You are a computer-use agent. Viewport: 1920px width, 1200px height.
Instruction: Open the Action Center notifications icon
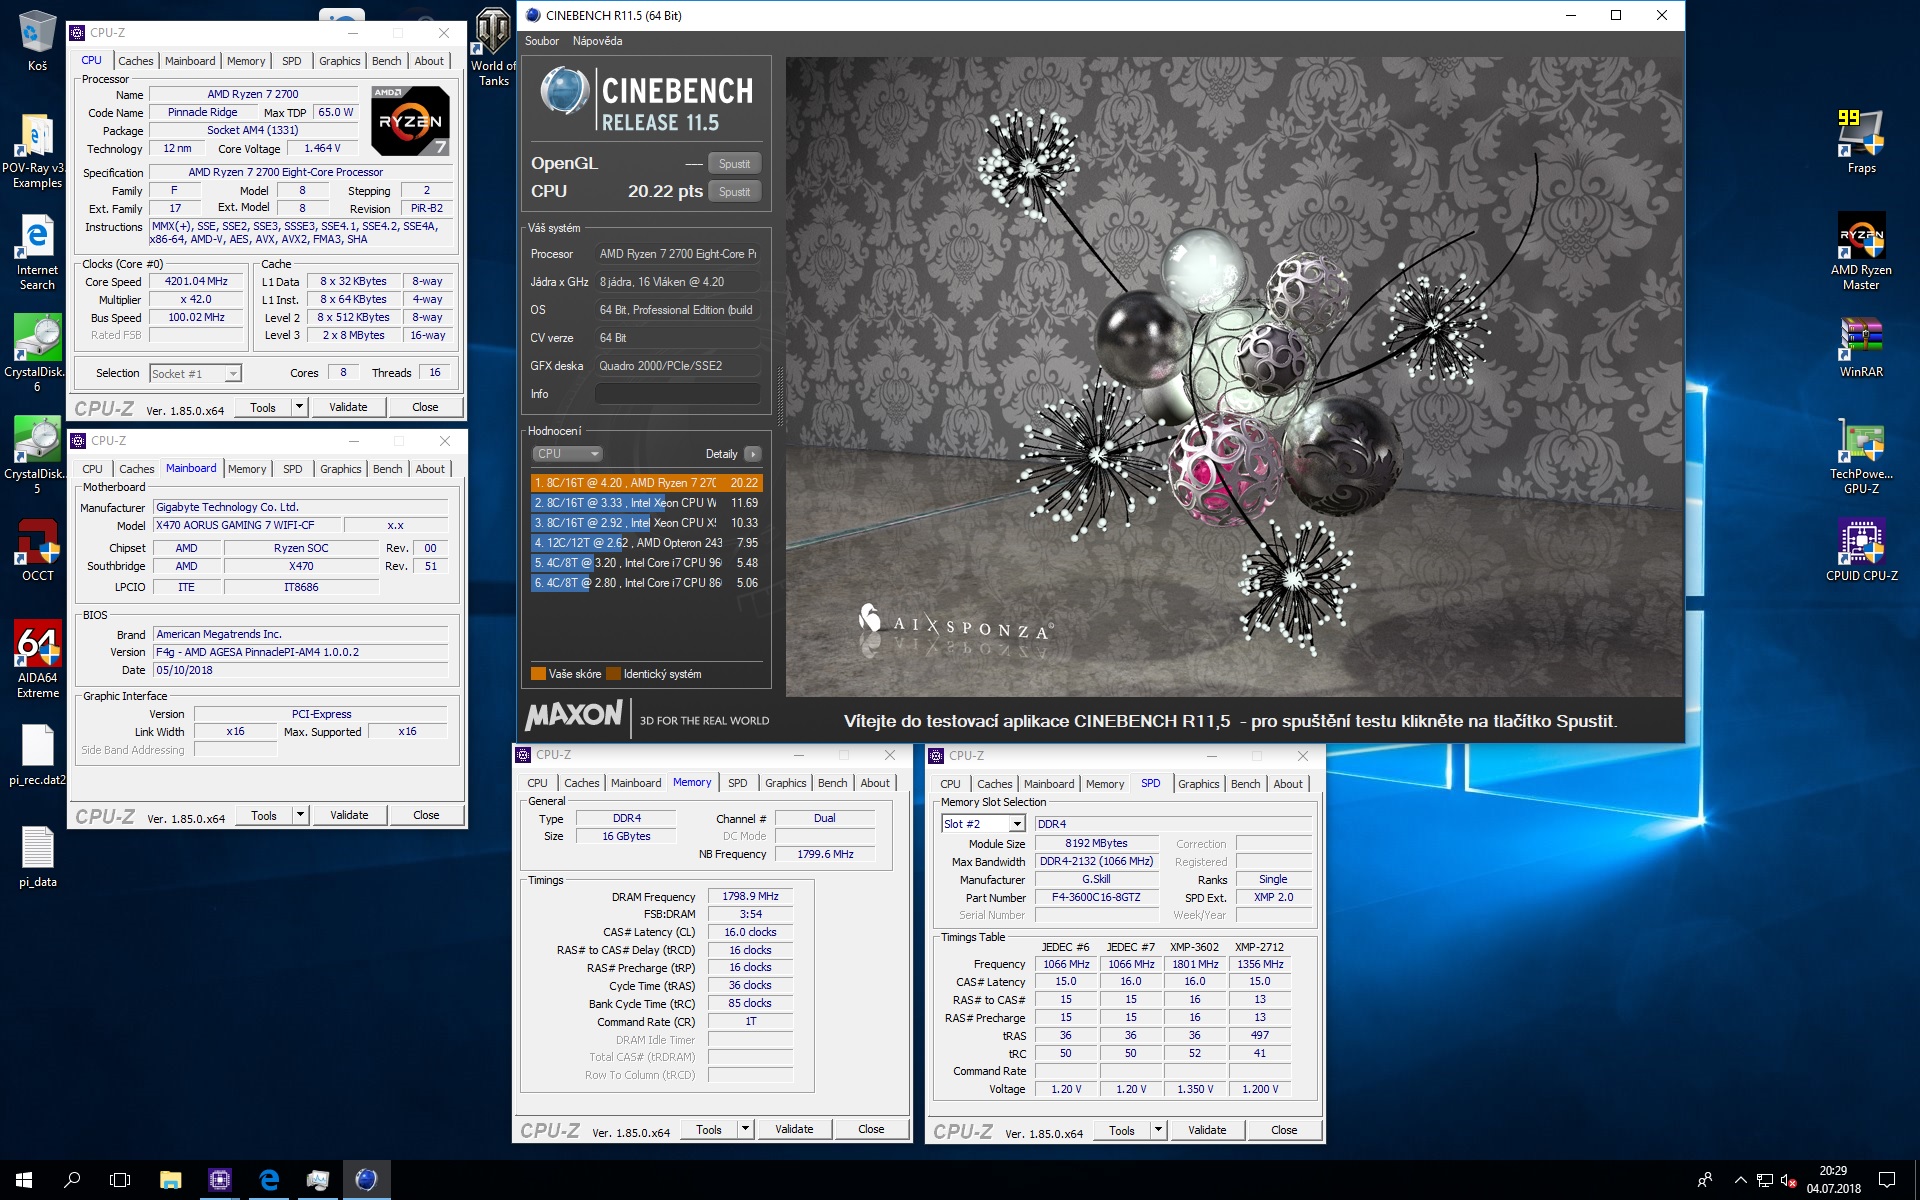coord(1887,1180)
